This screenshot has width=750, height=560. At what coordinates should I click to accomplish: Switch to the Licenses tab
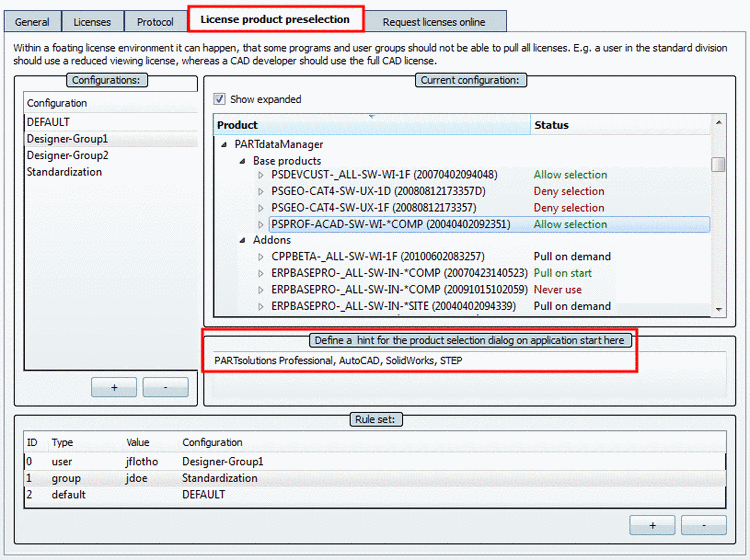[92, 22]
